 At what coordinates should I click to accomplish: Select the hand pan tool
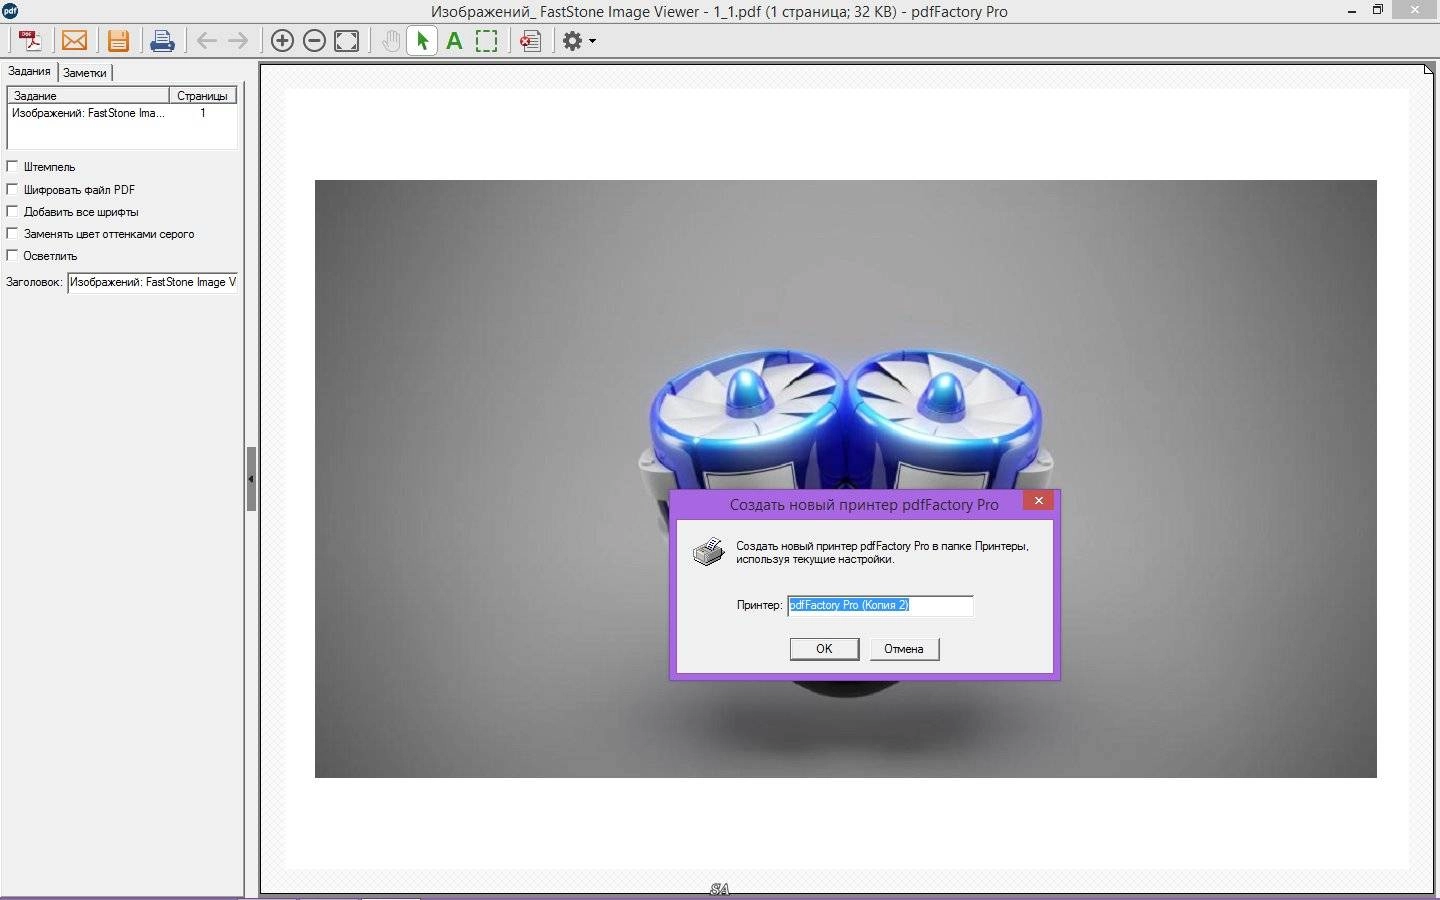tap(391, 41)
